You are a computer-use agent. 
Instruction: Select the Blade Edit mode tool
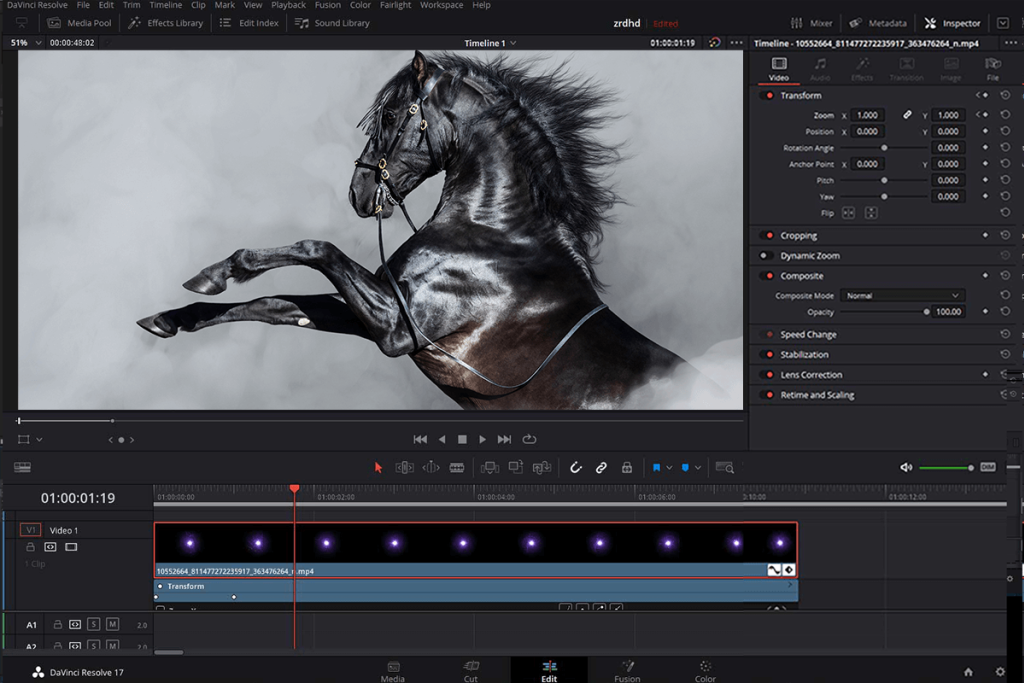point(457,467)
